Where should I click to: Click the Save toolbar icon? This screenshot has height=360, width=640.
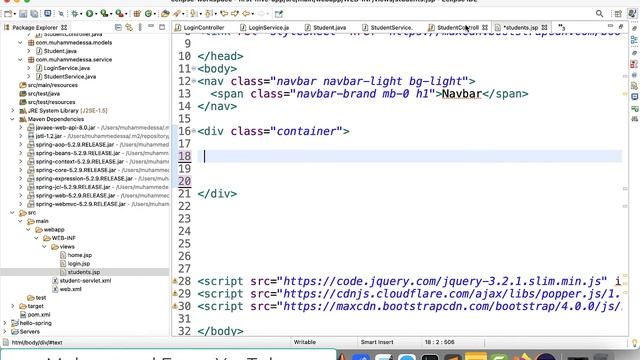click(23, 13)
